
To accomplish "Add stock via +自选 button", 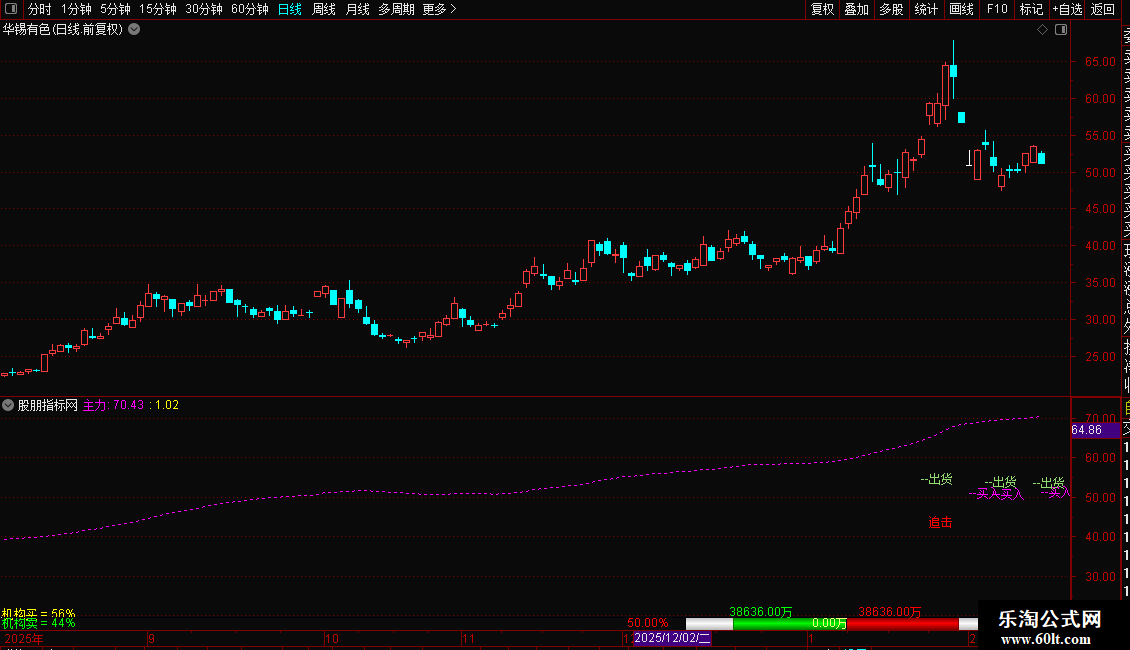I will 1067,9.
